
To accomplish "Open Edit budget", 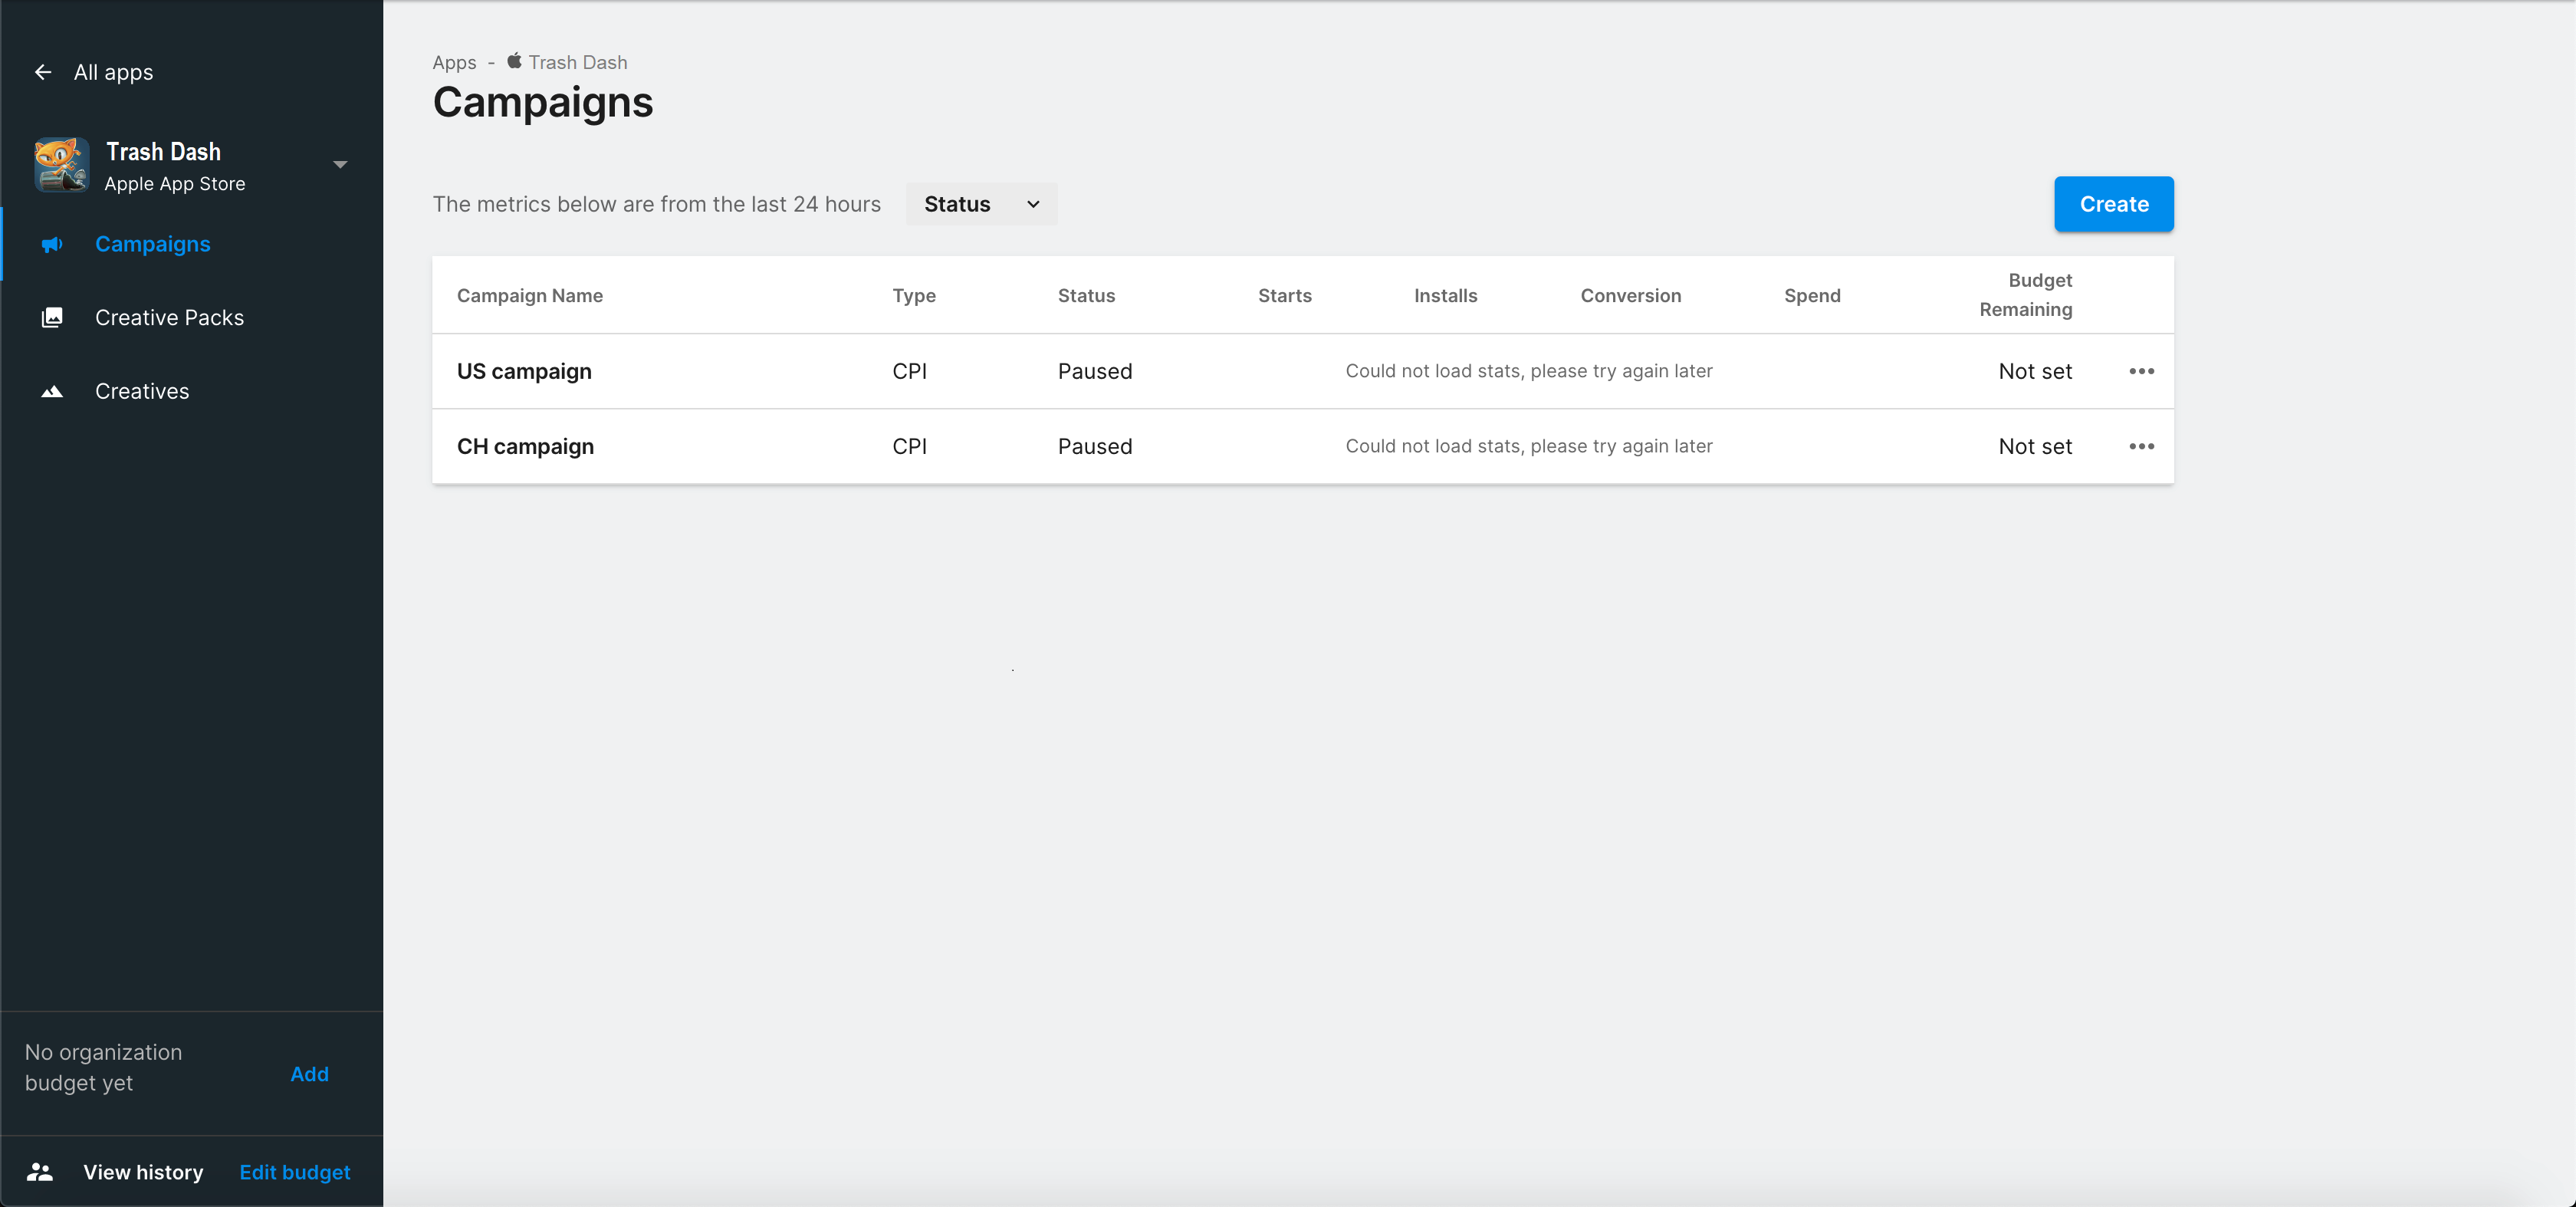I will (x=294, y=1171).
